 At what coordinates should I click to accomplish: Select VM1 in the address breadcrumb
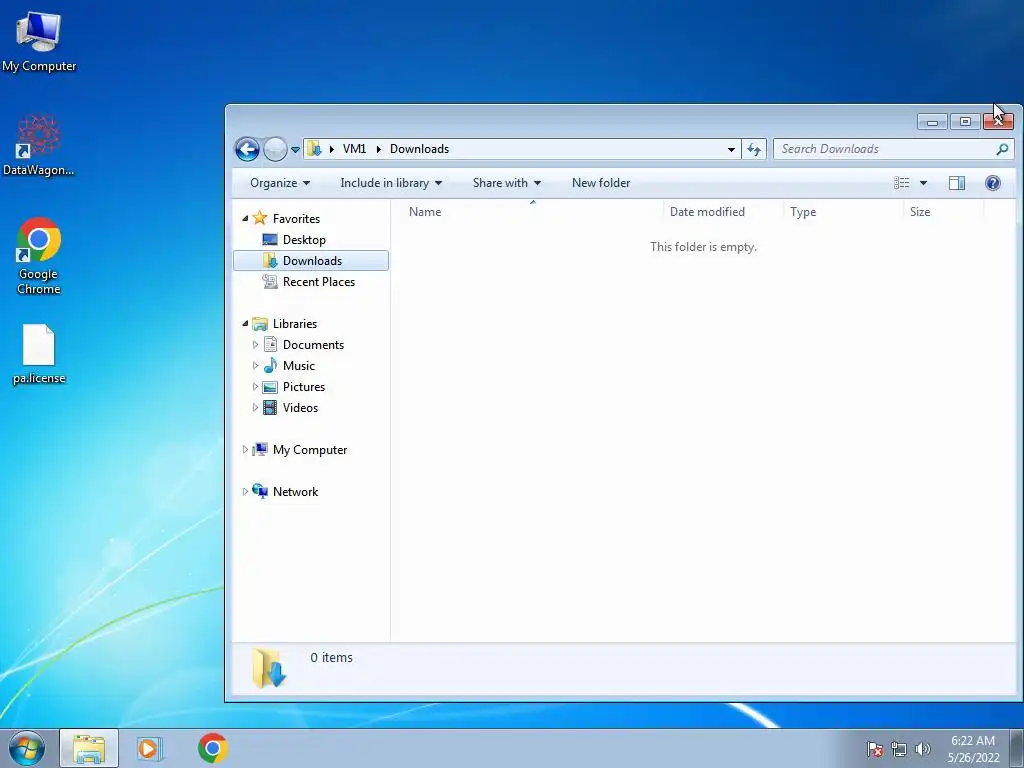click(355, 149)
